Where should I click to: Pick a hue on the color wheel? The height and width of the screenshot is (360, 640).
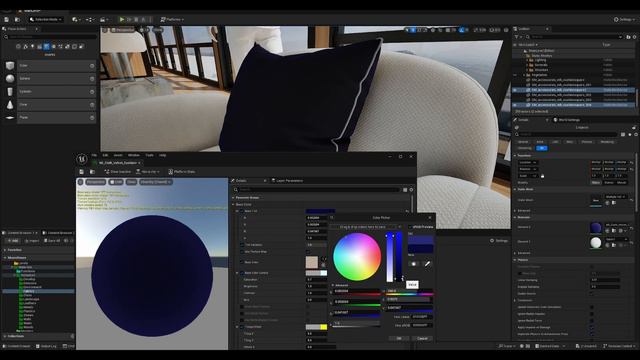pos(357,257)
